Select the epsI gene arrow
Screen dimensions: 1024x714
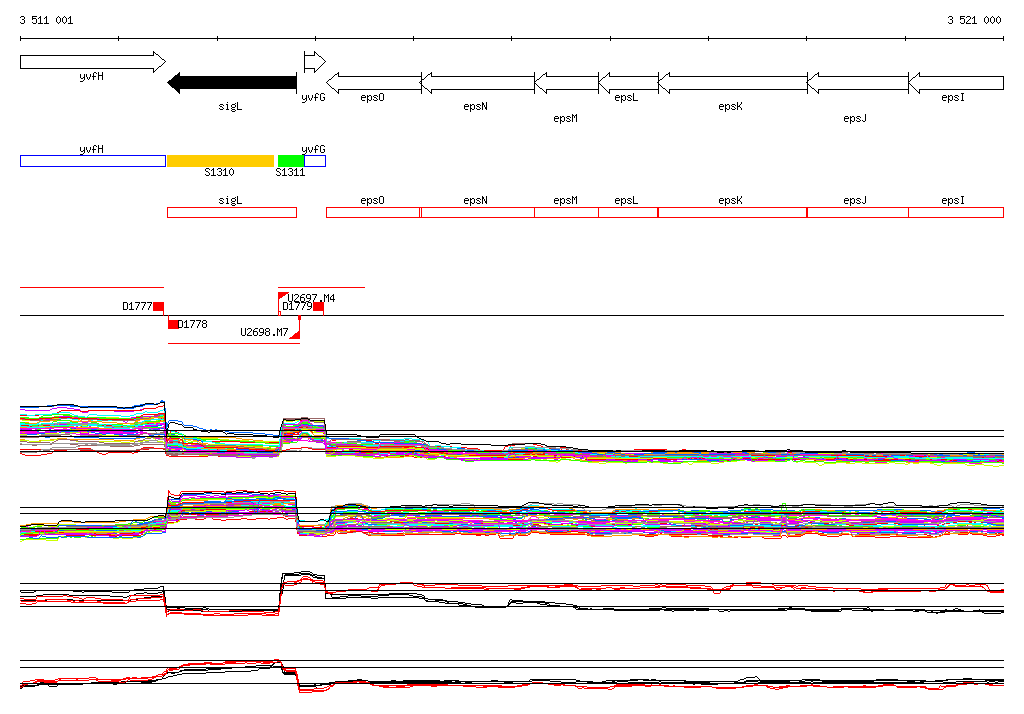[955, 83]
